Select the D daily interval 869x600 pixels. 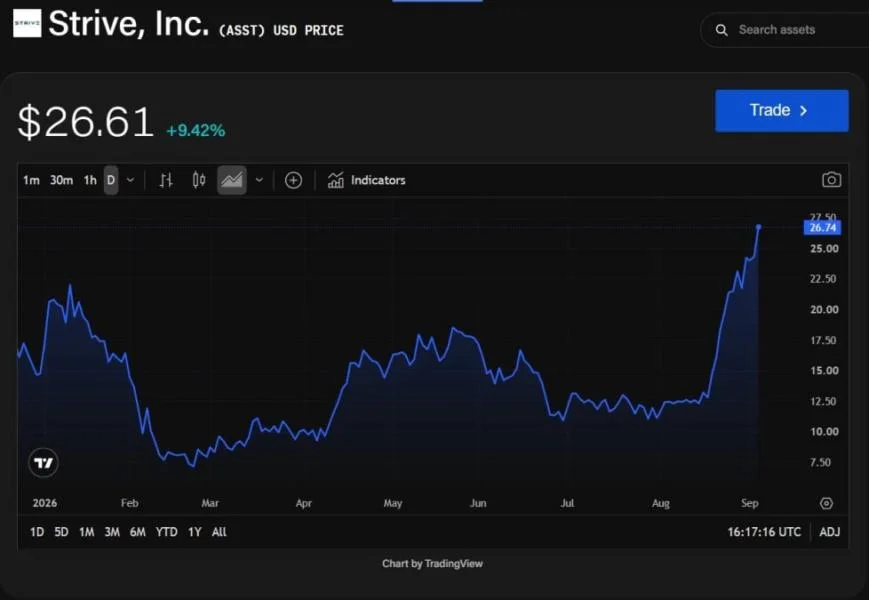pyautogui.click(x=111, y=180)
